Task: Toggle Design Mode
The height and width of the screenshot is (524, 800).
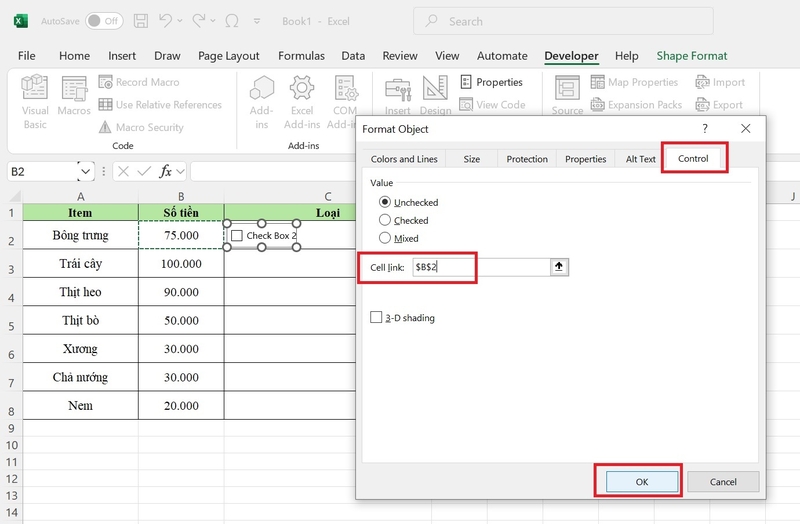Action: click(435, 95)
